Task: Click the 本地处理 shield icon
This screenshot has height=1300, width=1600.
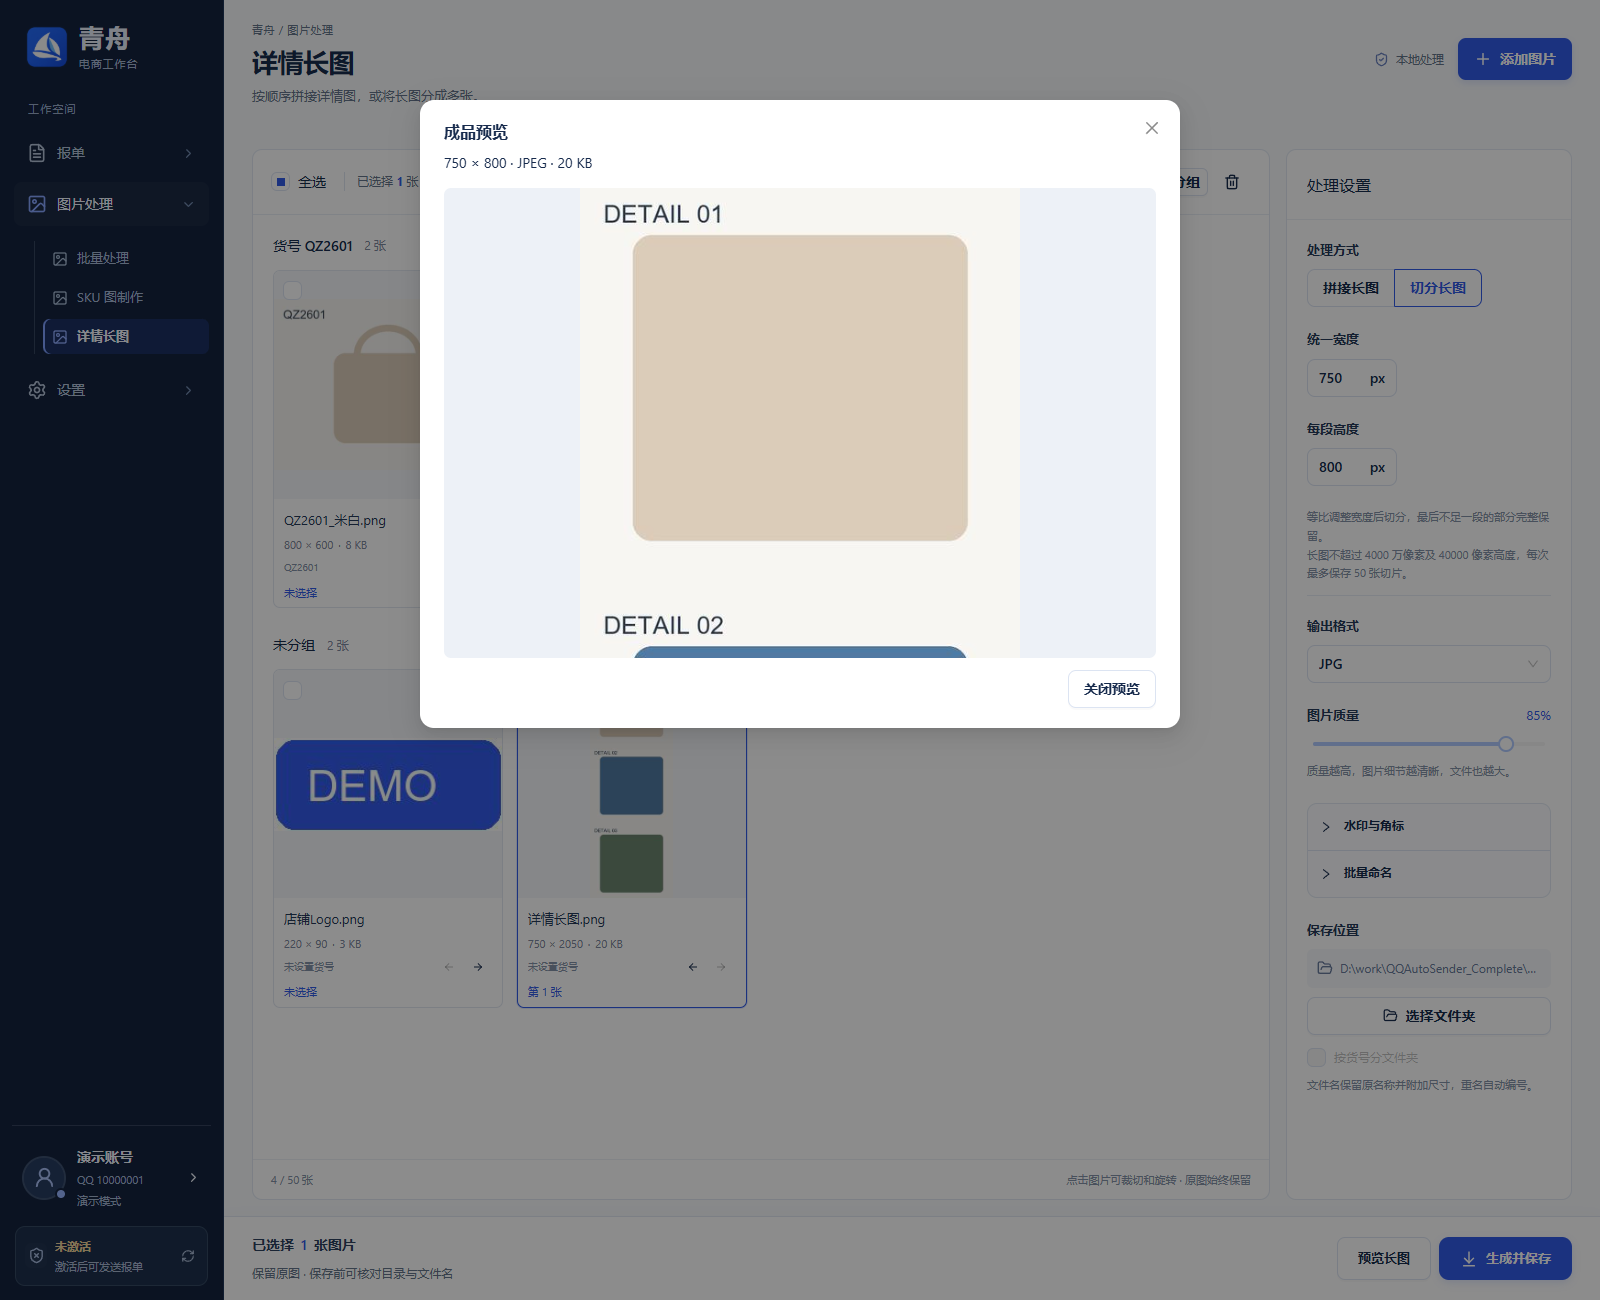Action: (1381, 60)
